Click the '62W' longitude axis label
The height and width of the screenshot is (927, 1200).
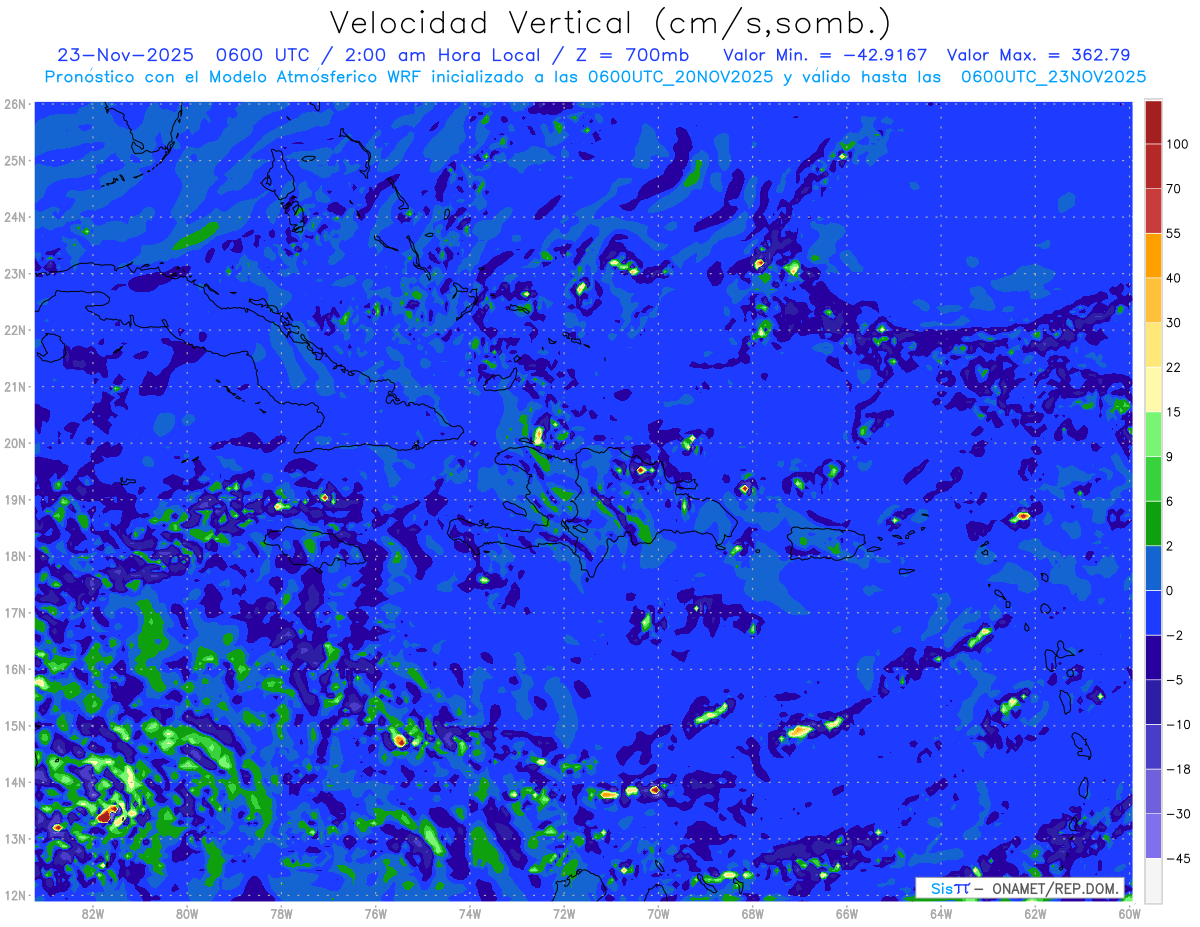point(1035,914)
